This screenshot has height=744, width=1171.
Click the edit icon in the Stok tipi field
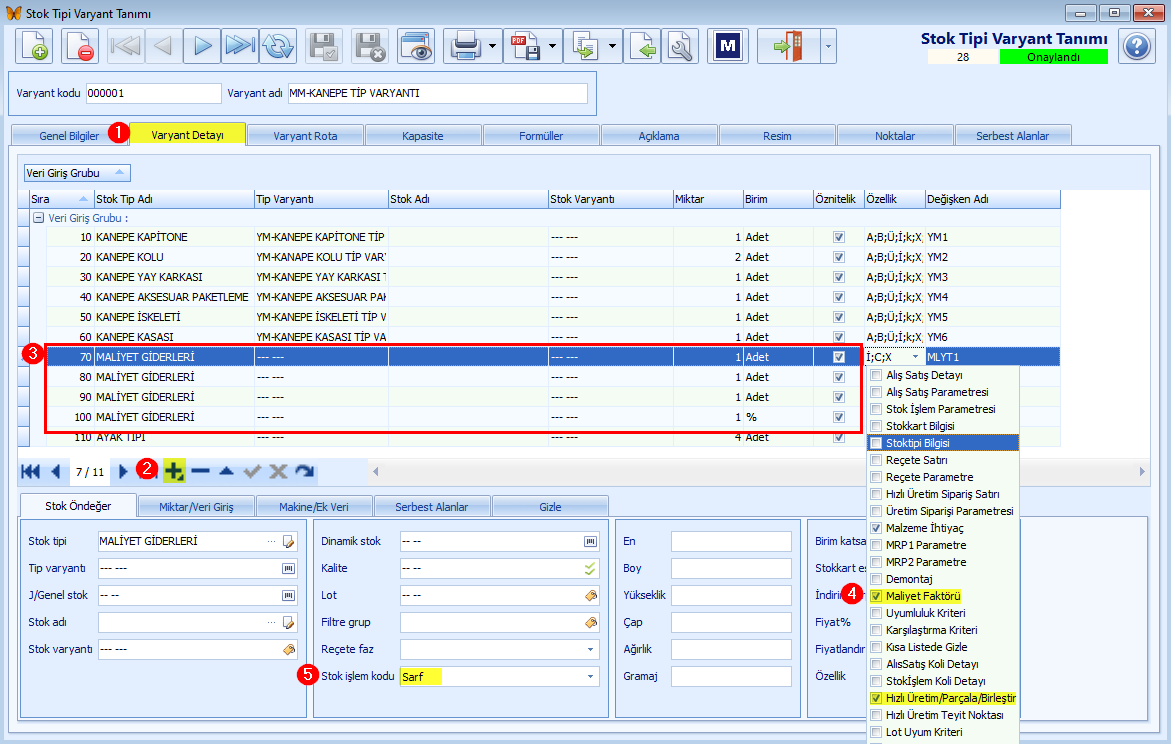(x=288, y=542)
